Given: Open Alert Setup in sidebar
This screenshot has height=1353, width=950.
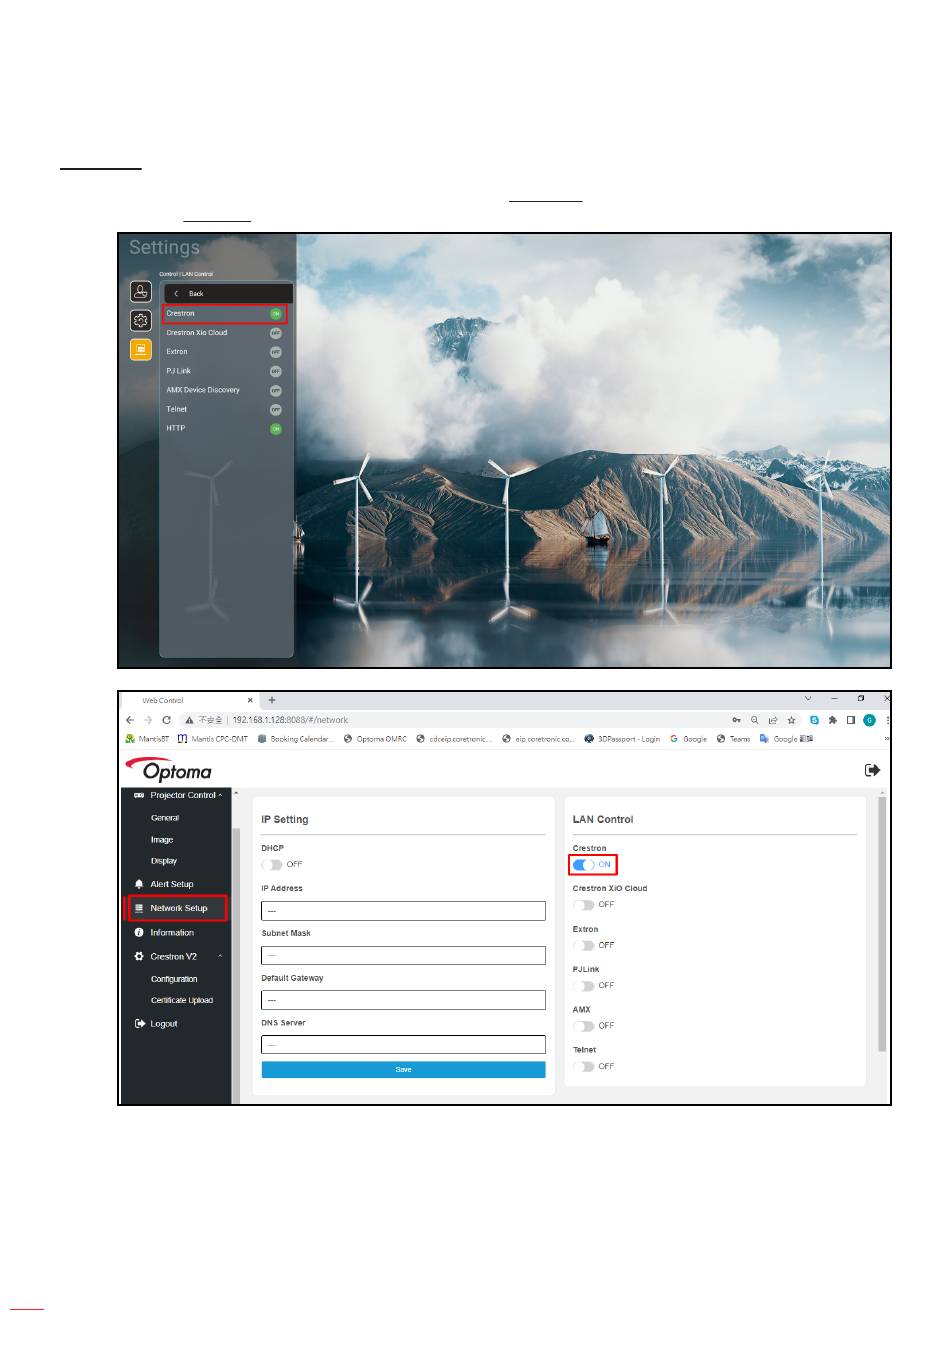Looking at the screenshot, I should [164, 884].
